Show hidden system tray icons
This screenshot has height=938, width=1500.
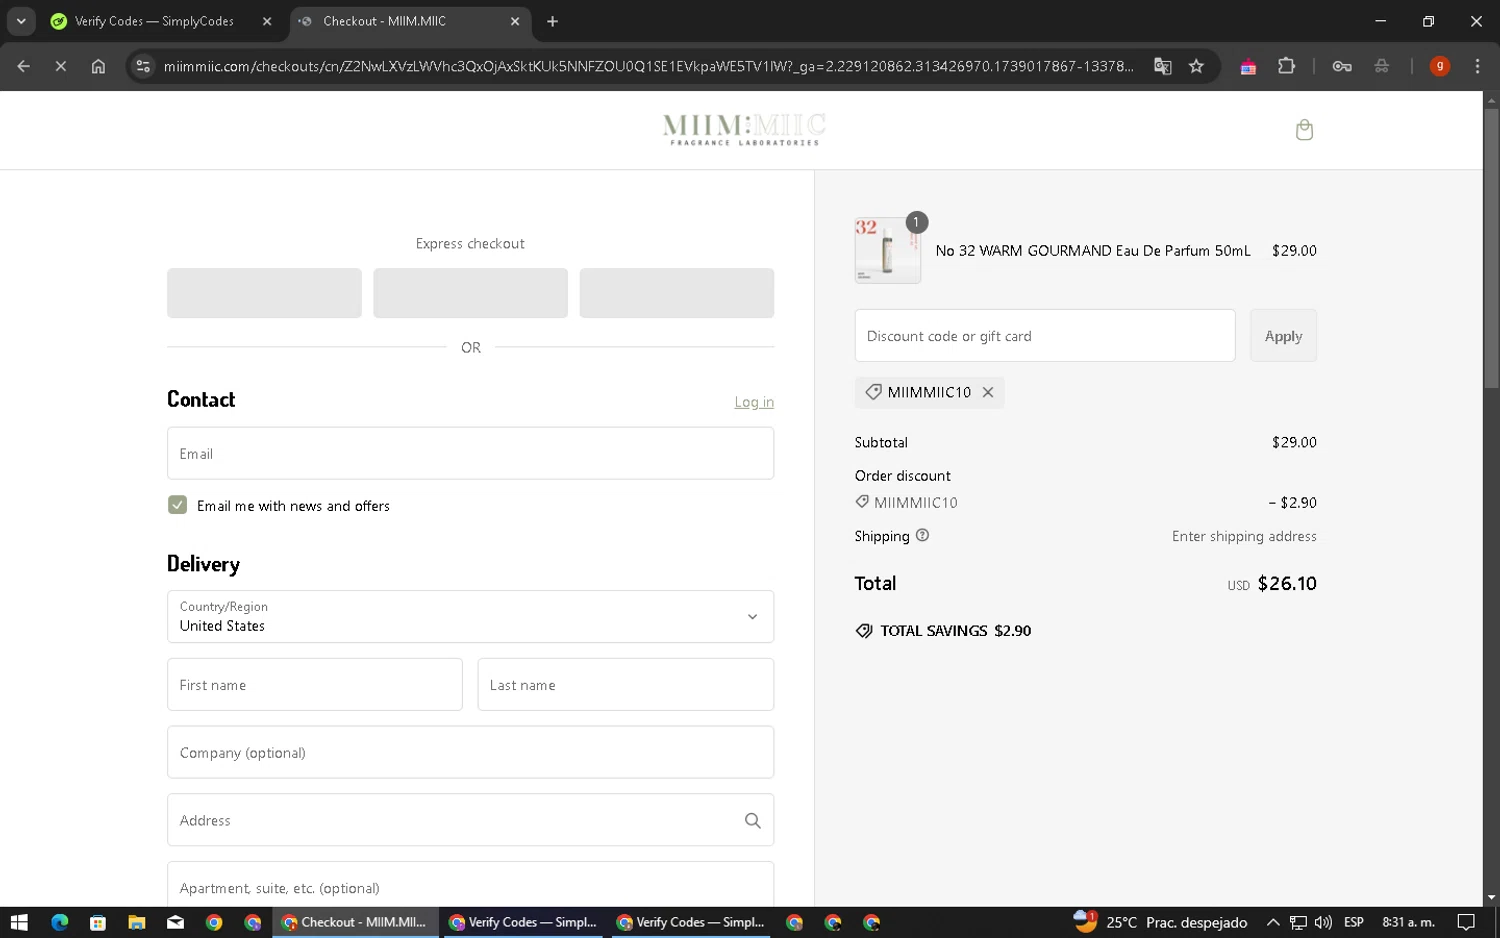click(x=1273, y=922)
